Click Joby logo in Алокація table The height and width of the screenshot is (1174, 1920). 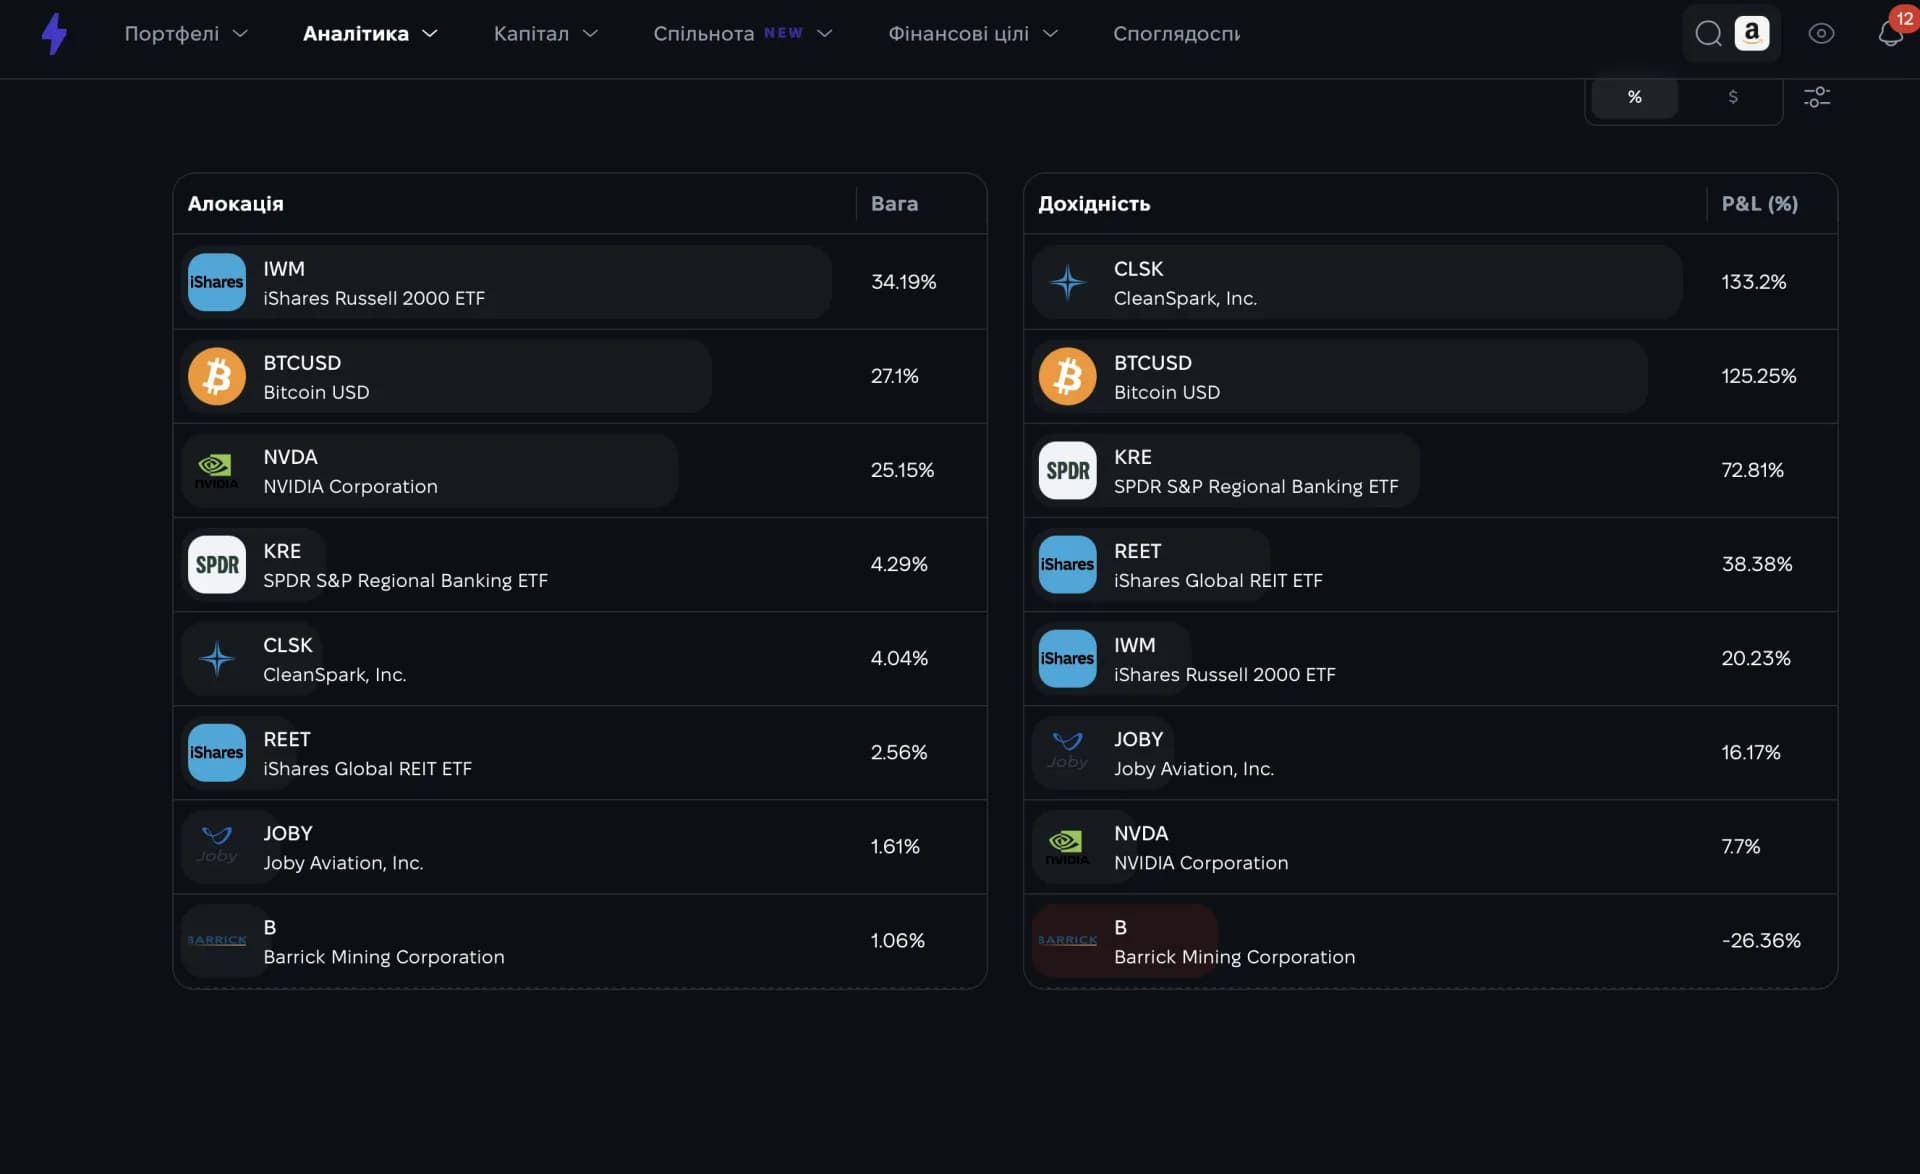click(217, 846)
